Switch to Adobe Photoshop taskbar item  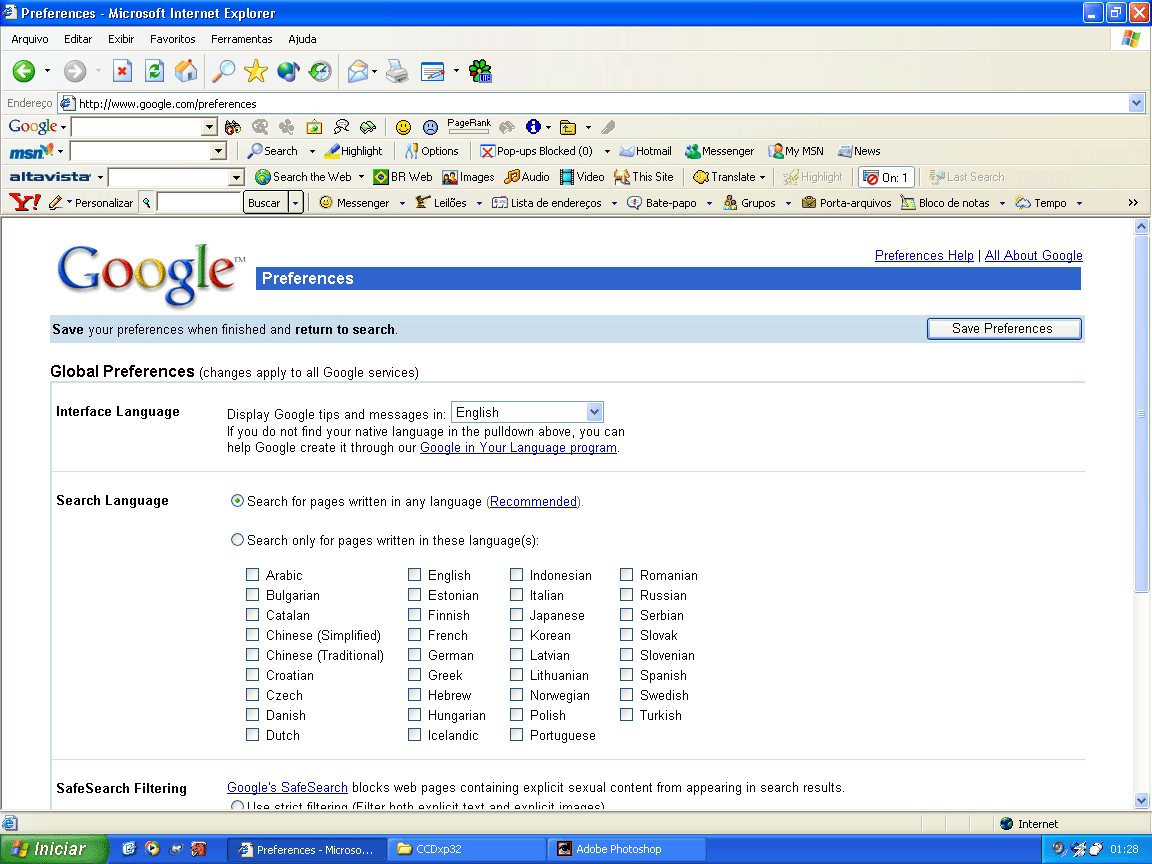pos(626,849)
